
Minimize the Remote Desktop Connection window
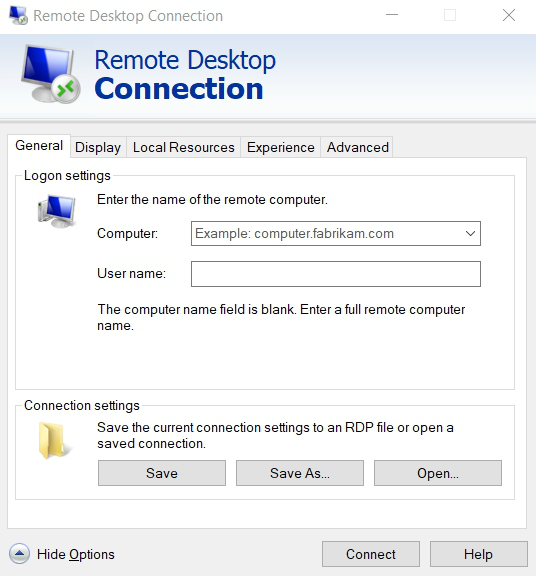click(x=392, y=15)
